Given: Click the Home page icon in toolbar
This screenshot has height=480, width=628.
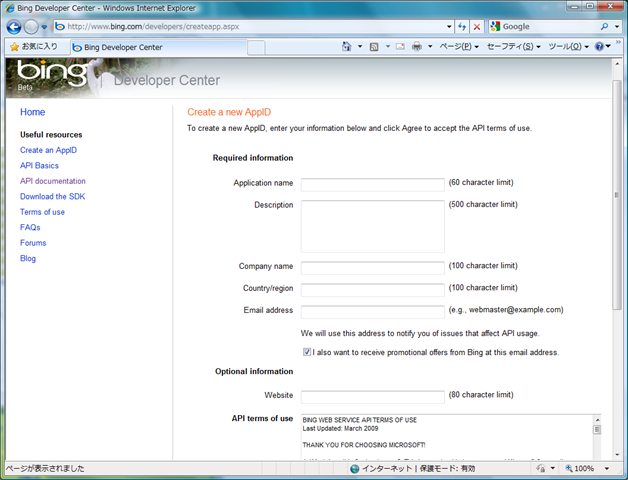Looking at the screenshot, I should 346,46.
